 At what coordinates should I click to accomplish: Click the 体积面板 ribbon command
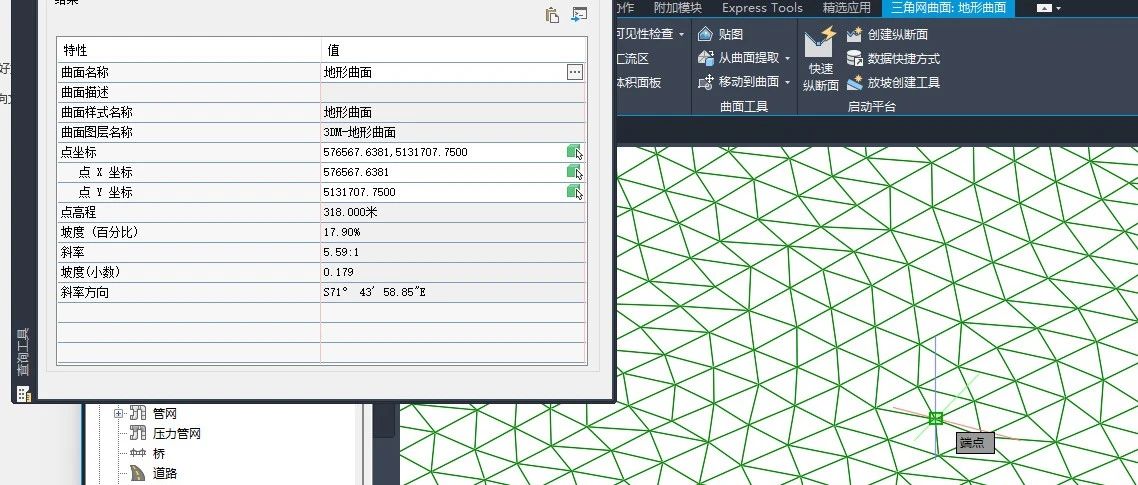pyautogui.click(x=639, y=82)
